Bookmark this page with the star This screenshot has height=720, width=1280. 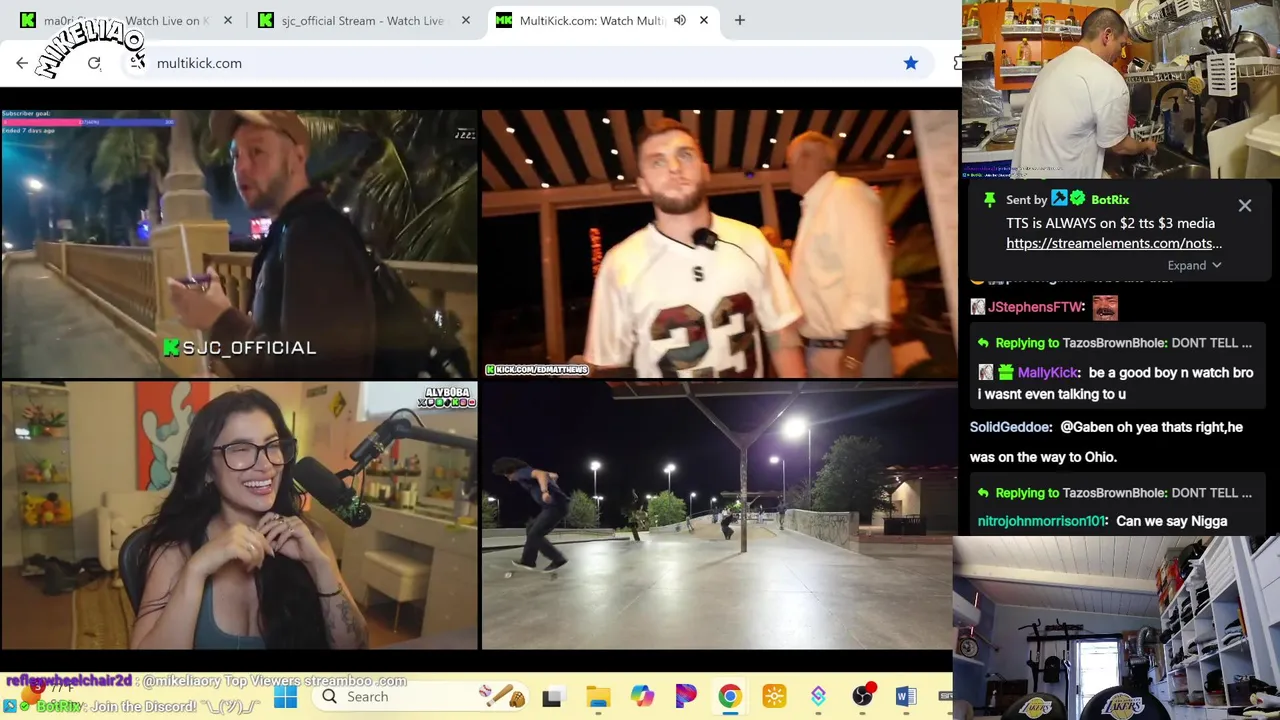911,63
